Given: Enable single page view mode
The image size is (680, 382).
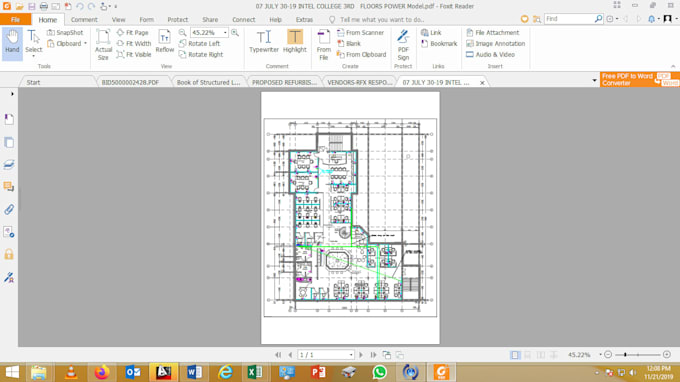Looking at the screenshot, I should click(x=515, y=355).
